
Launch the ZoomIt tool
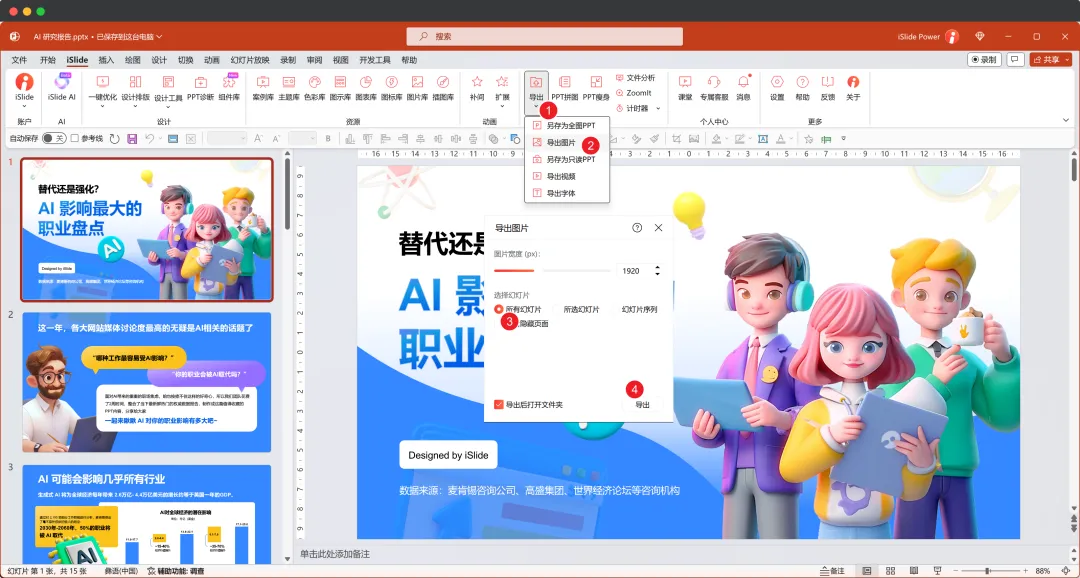tap(638, 92)
